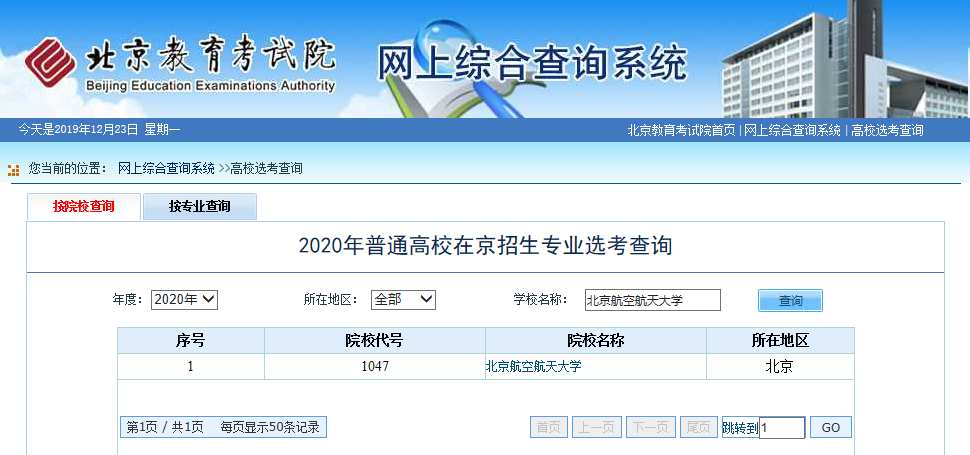Open 北京航空航天大学 result link

pos(533,367)
